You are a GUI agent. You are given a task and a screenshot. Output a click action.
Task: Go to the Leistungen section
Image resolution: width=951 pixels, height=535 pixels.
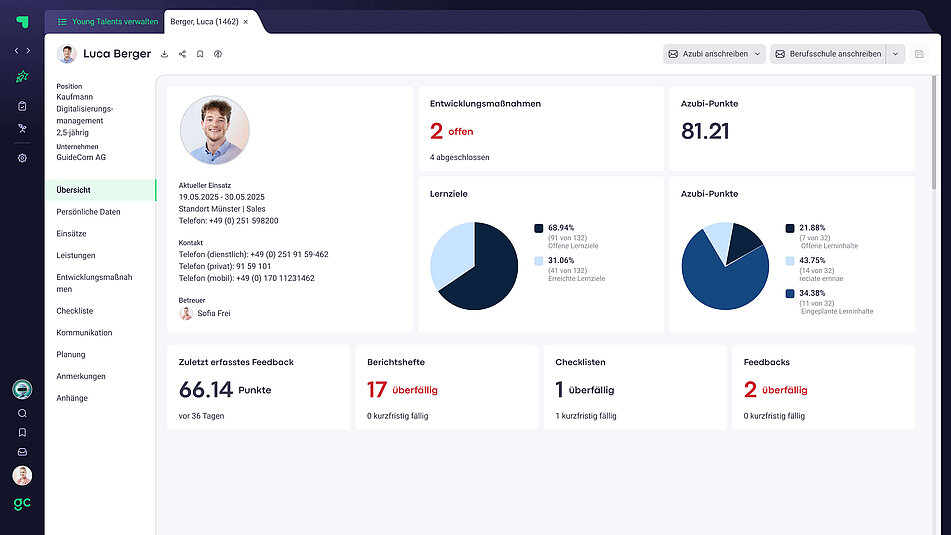coord(76,256)
